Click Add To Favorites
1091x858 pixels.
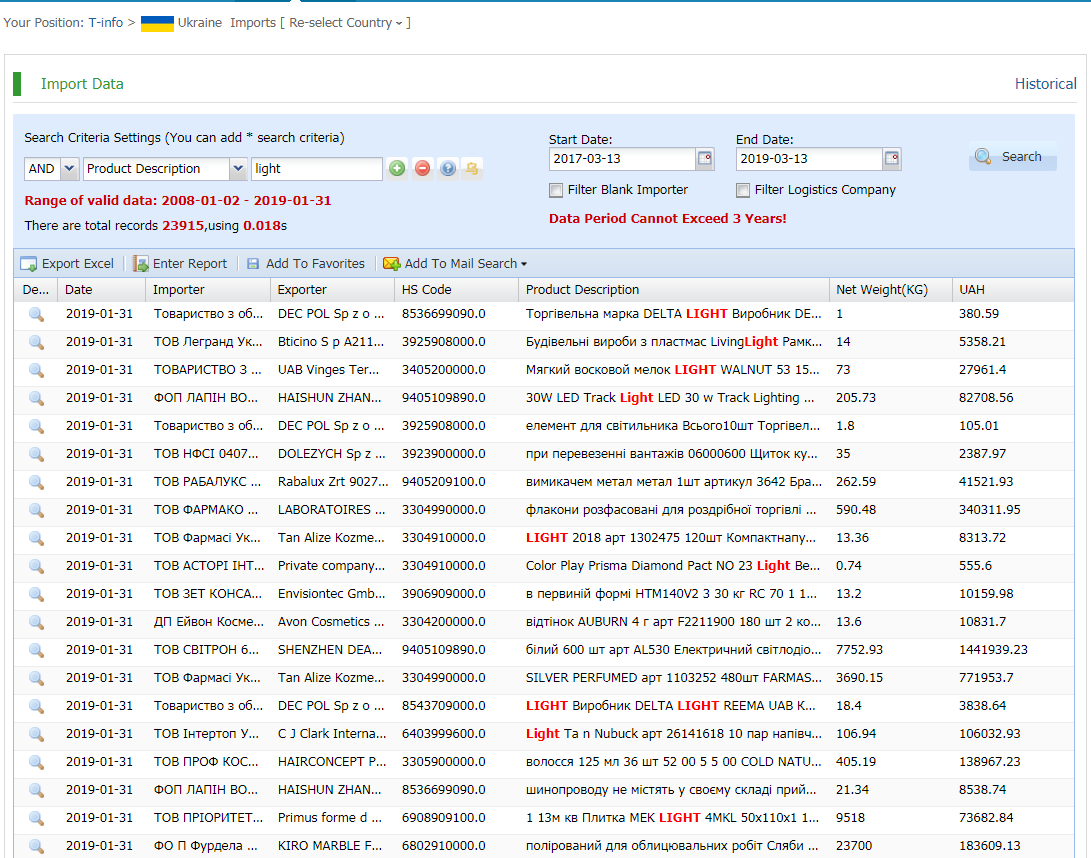pos(306,264)
